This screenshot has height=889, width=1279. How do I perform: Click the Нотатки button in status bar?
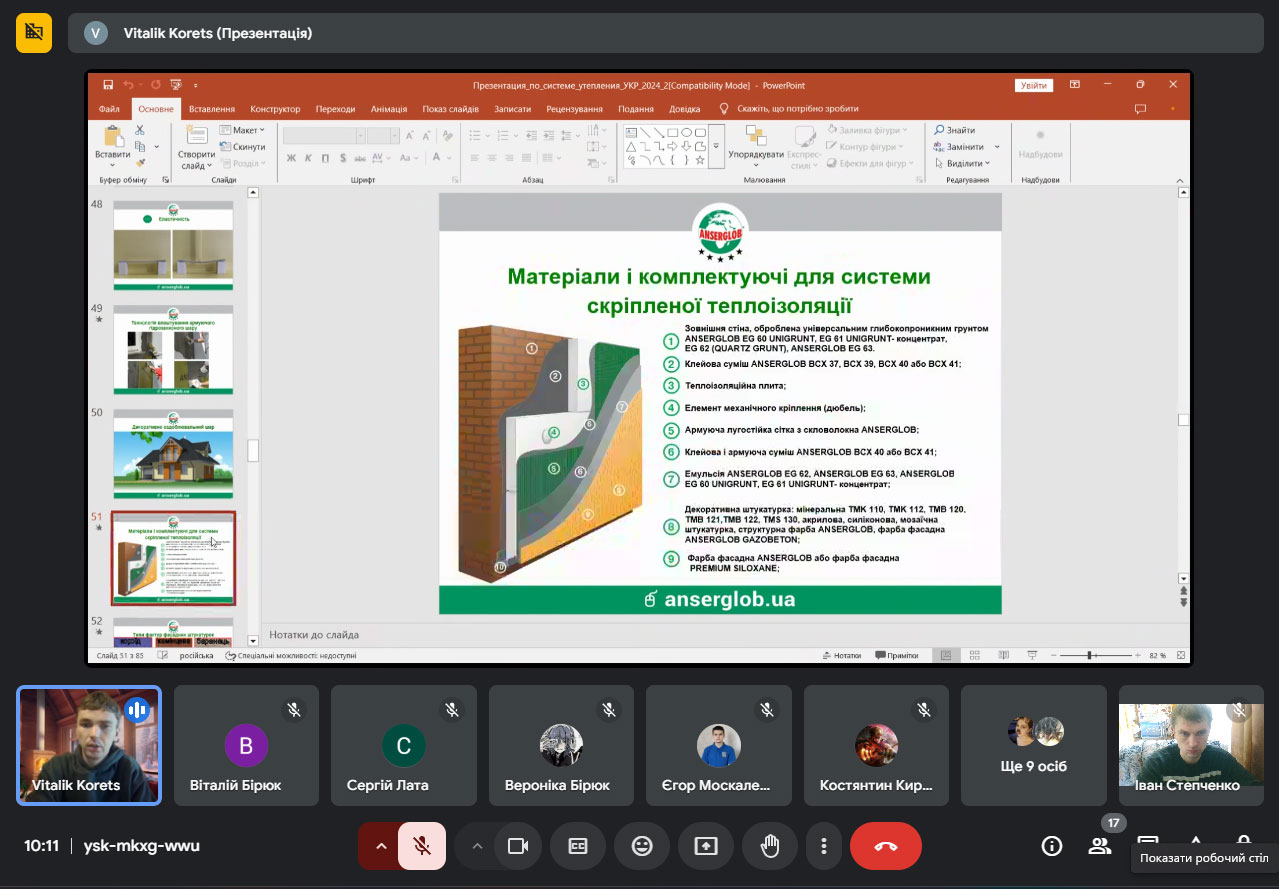point(841,656)
